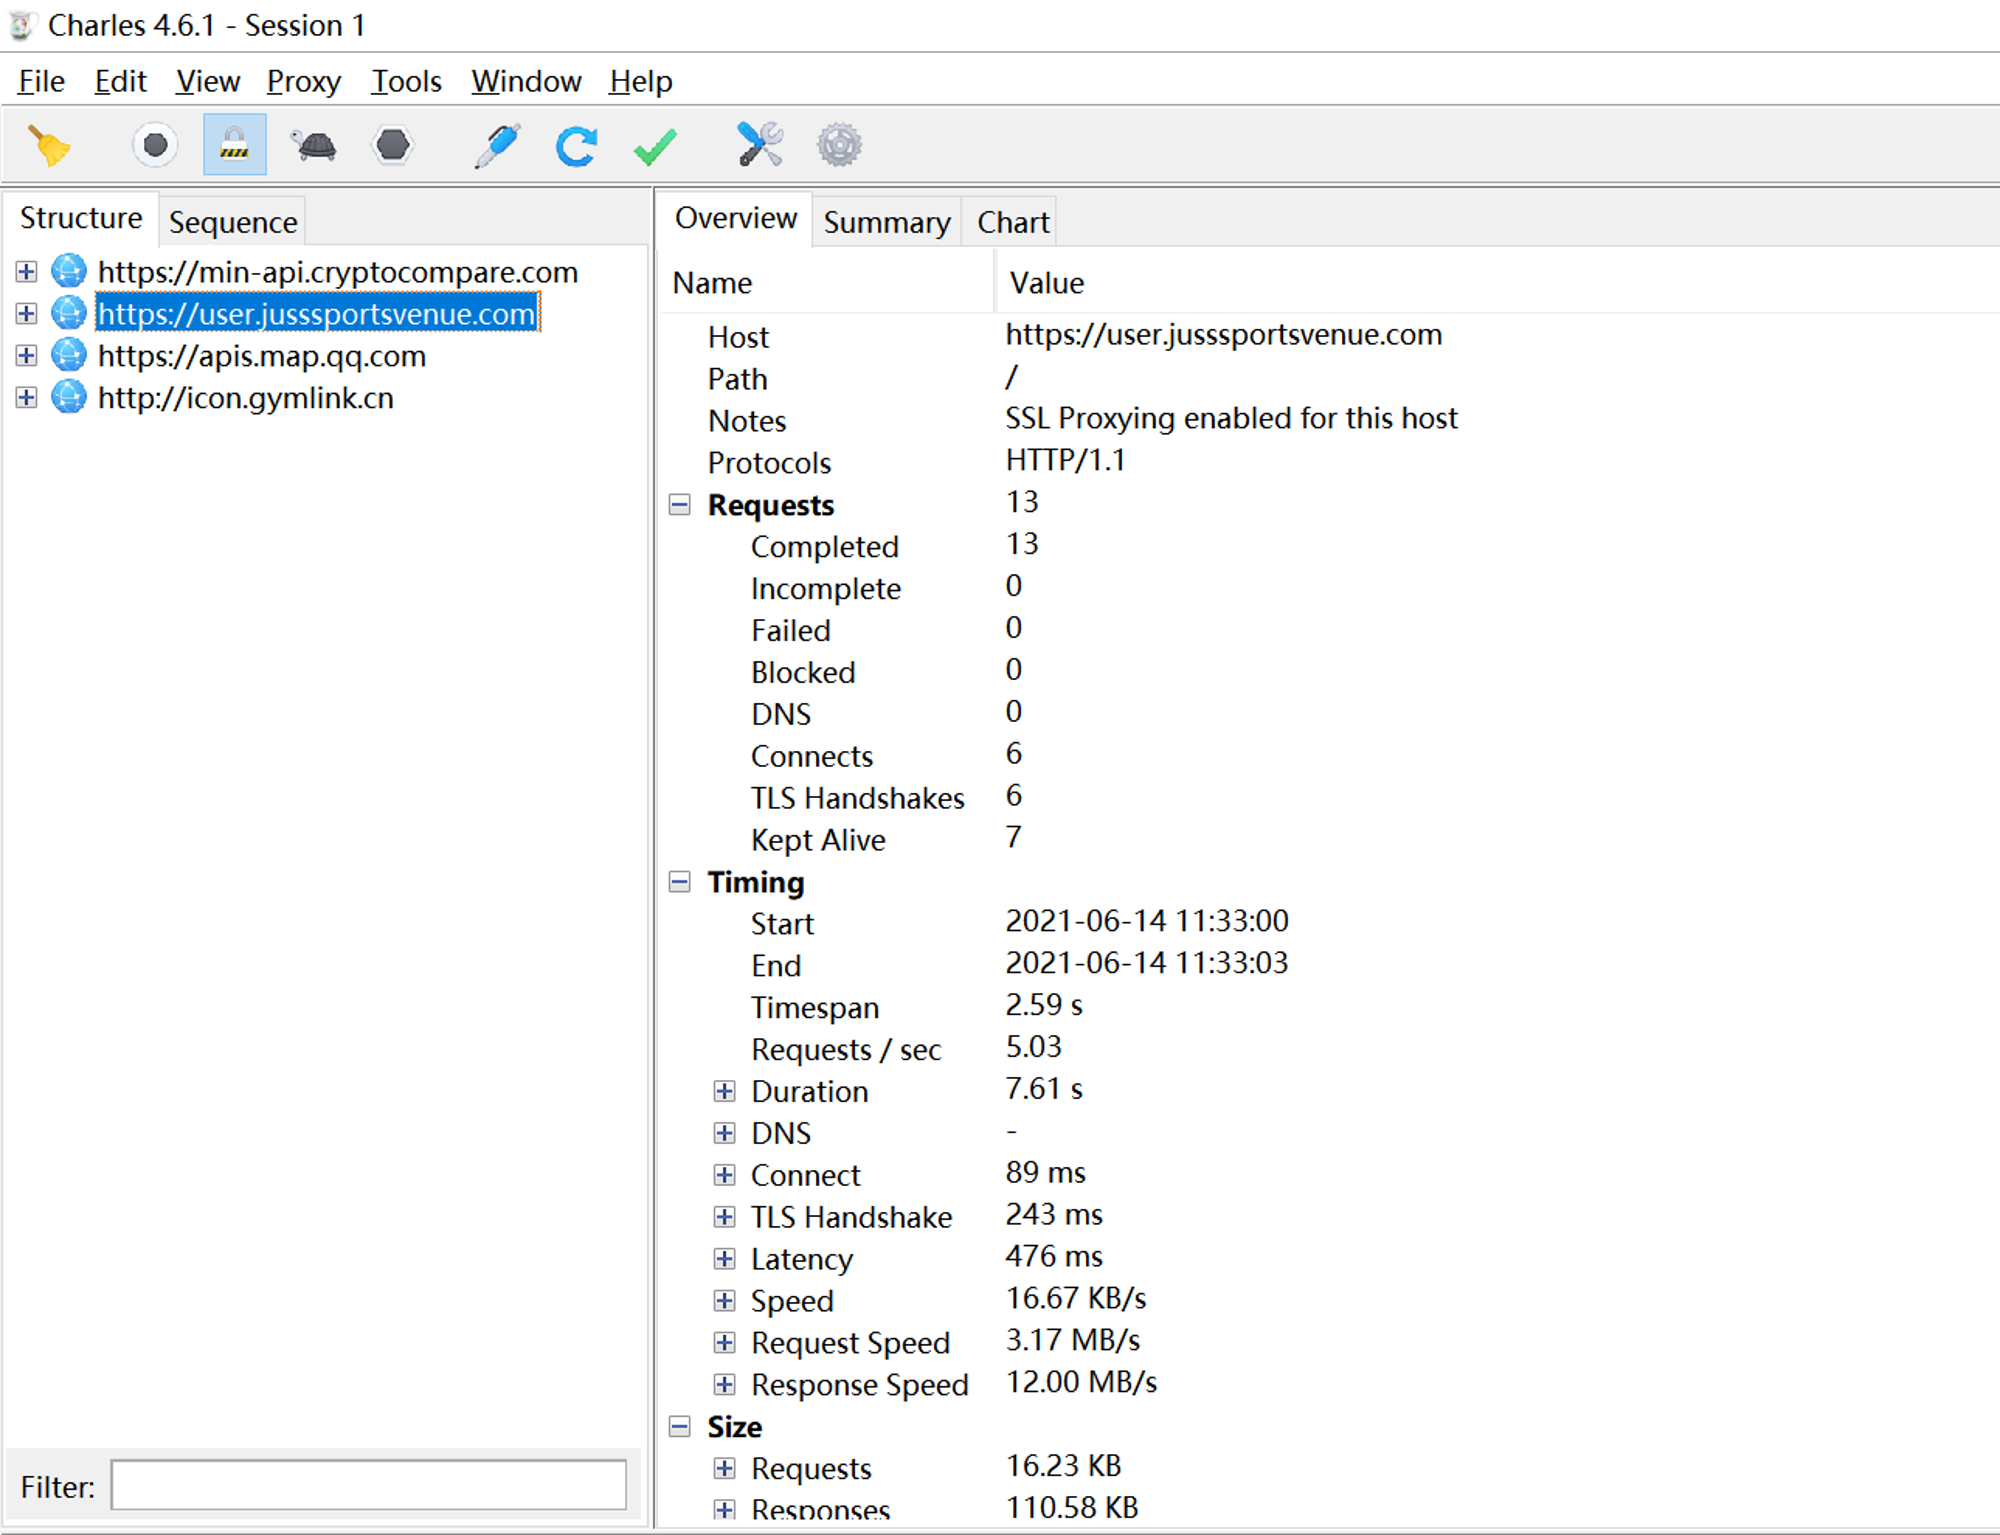Validate selected responses with the green checkmark

656,147
